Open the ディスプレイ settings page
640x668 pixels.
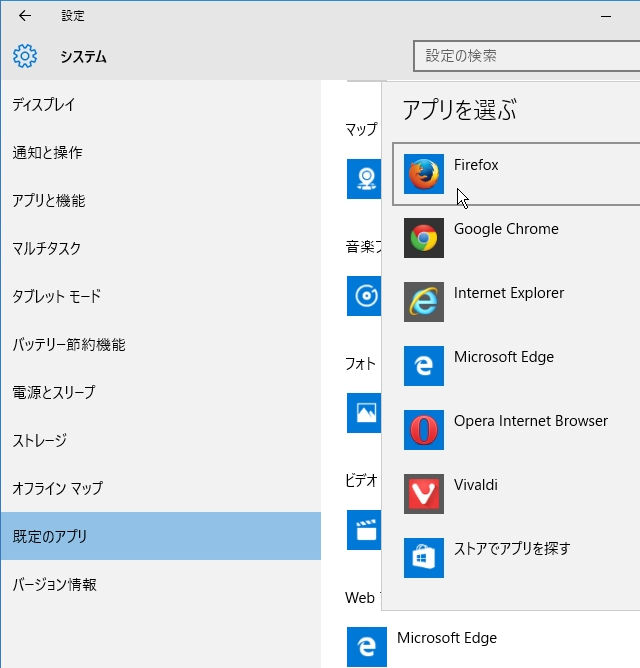[161, 104]
